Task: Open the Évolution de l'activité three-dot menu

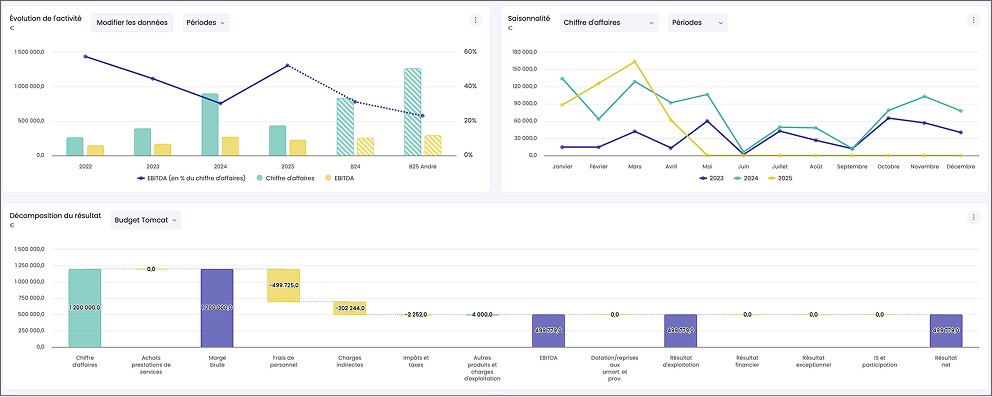Action: coord(475,20)
